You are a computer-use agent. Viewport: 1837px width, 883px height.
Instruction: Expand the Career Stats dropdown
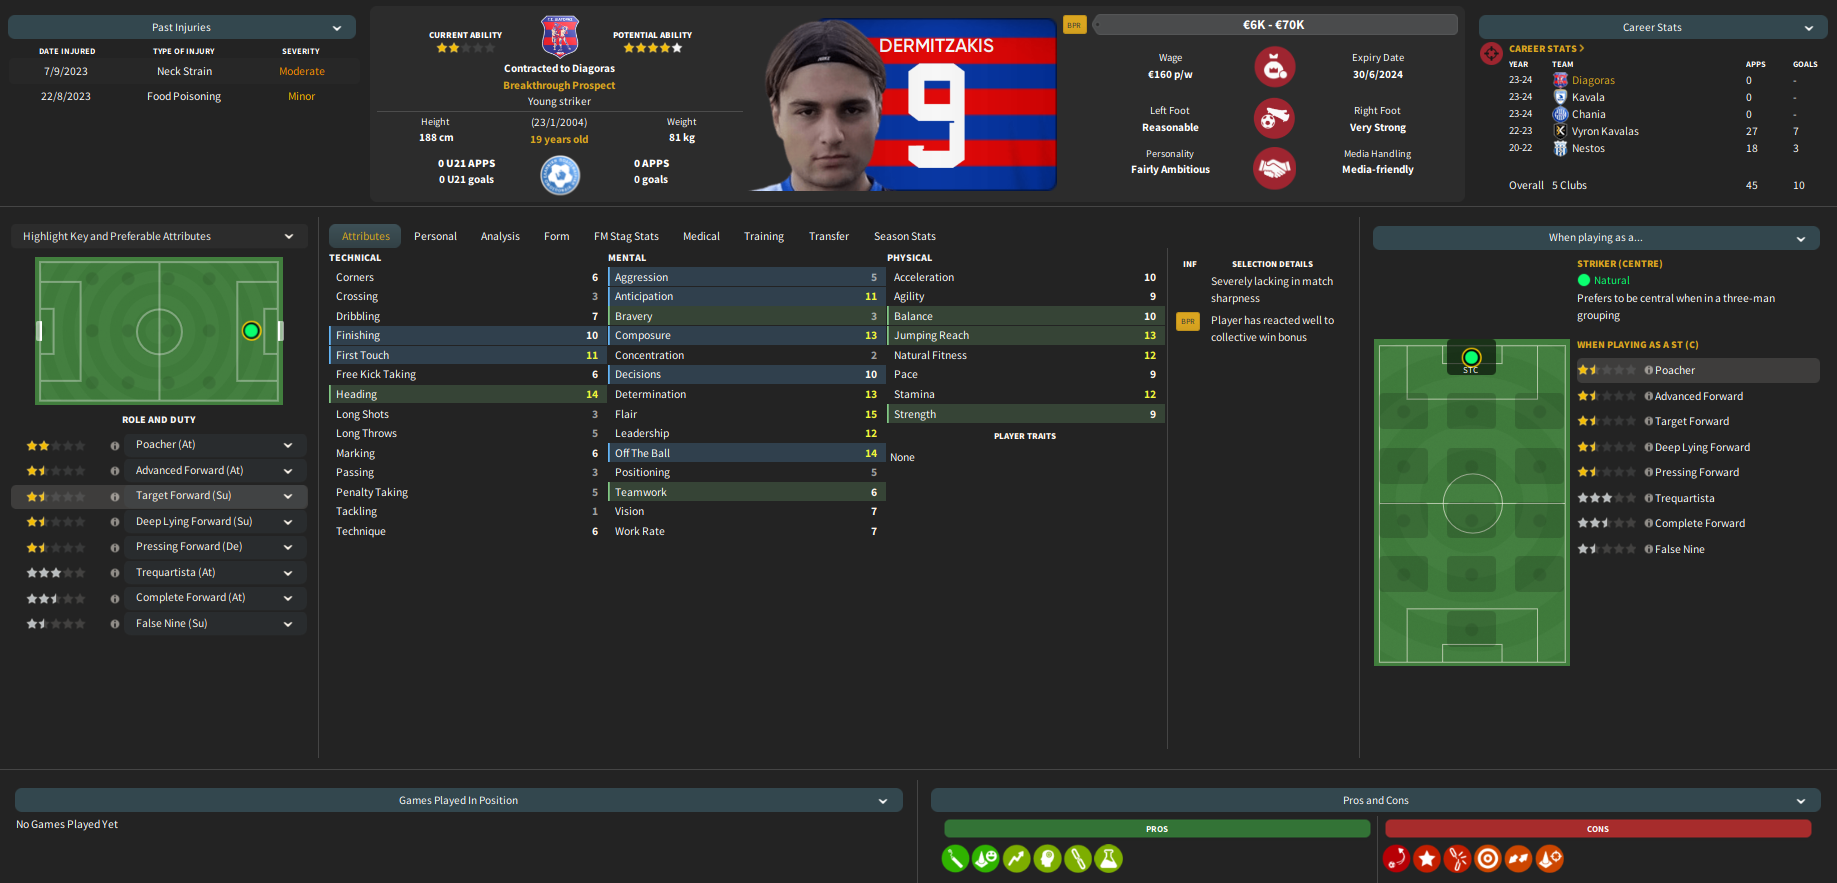[x=1652, y=27]
